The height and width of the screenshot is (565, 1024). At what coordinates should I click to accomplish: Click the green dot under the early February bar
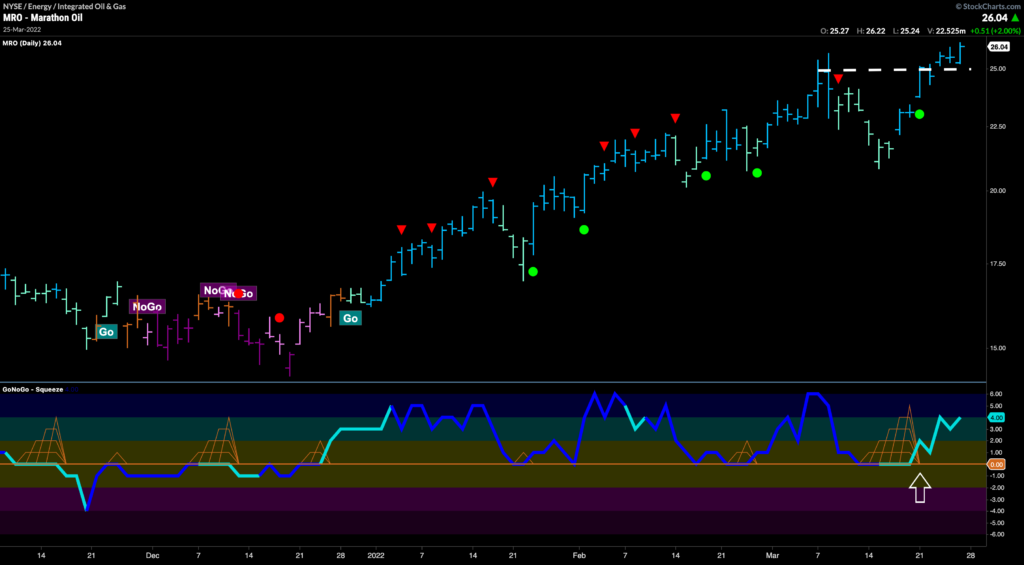(x=584, y=229)
